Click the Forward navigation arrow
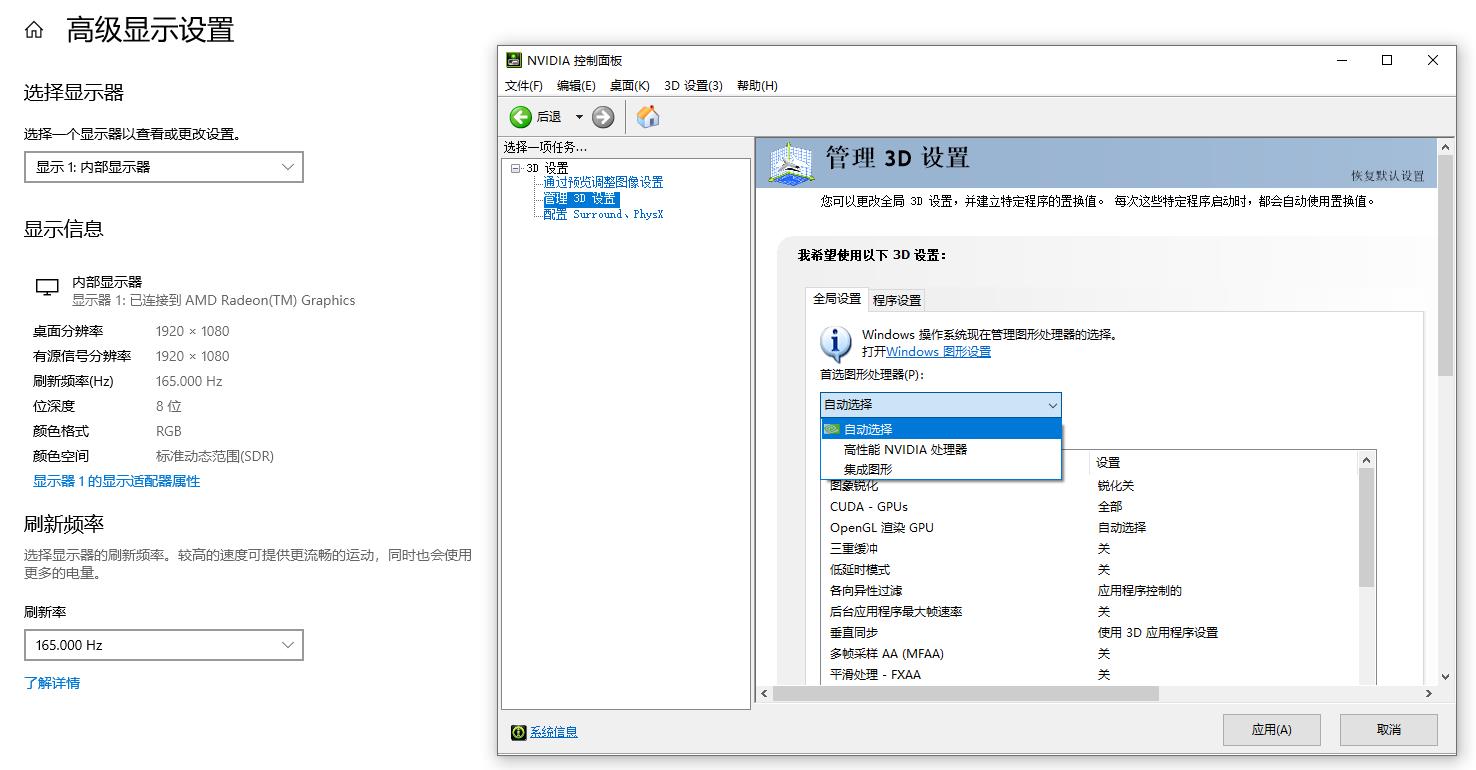1476x770 pixels. 602,116
